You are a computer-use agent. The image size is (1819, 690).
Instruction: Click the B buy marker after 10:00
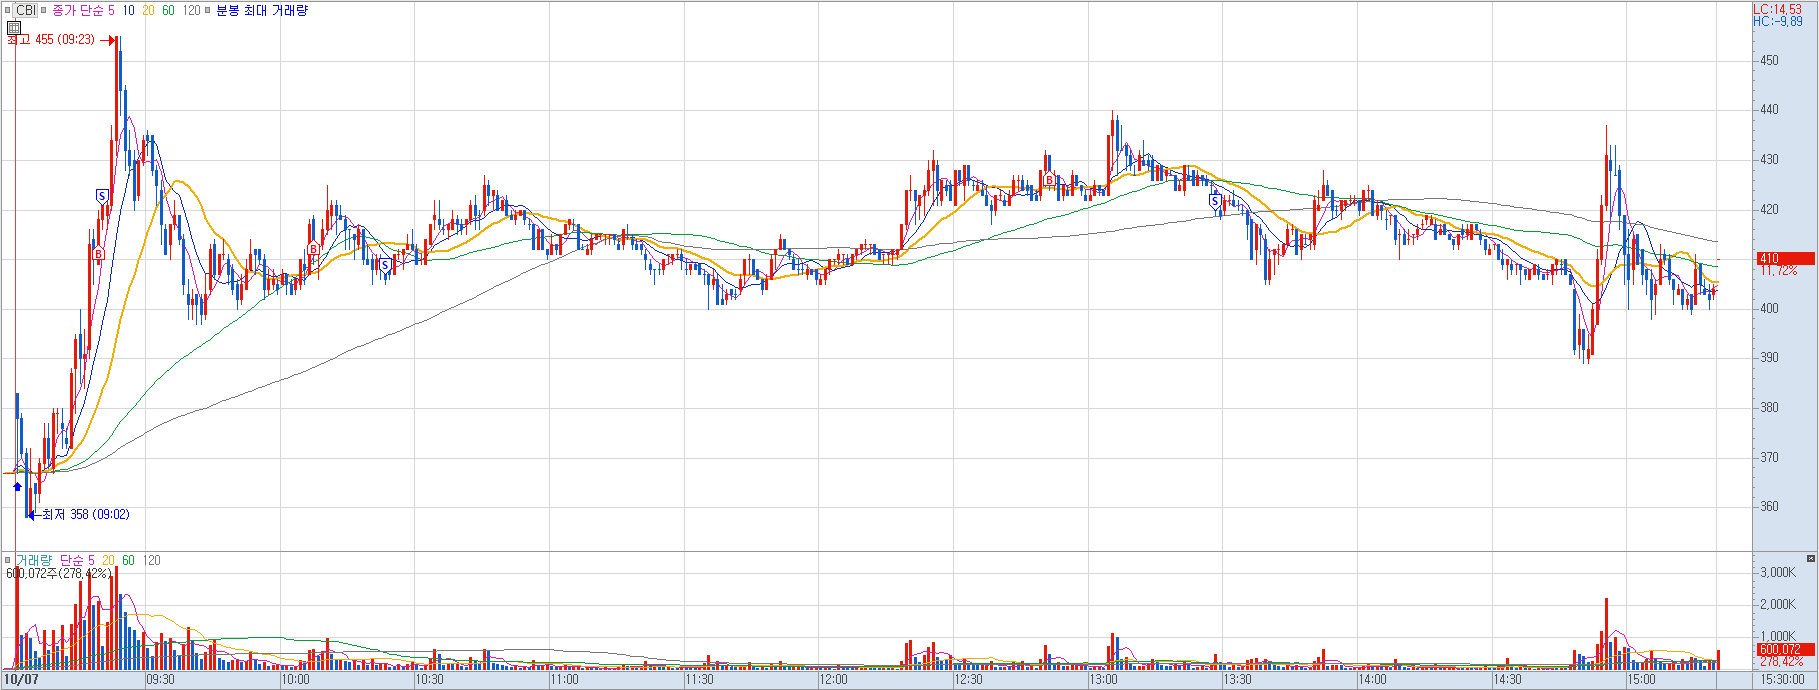[x=314, y=249]
